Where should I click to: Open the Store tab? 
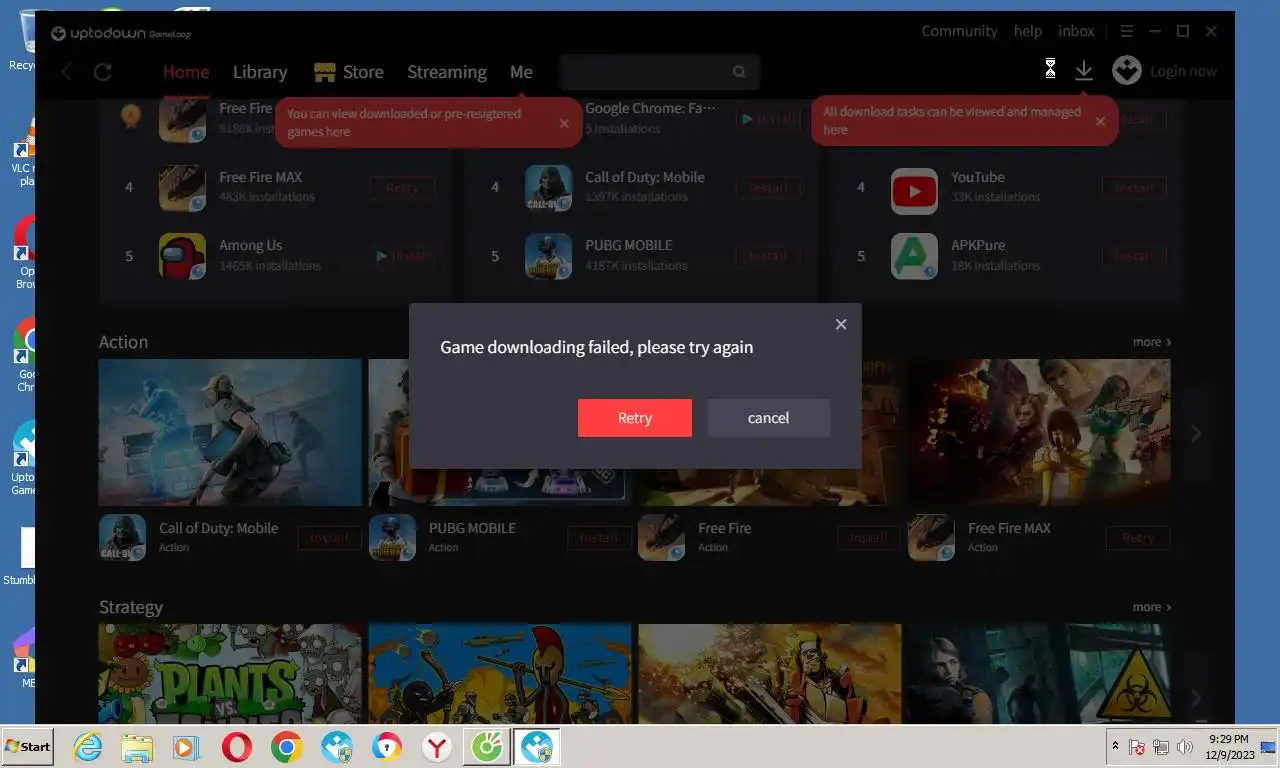(349, 72)
